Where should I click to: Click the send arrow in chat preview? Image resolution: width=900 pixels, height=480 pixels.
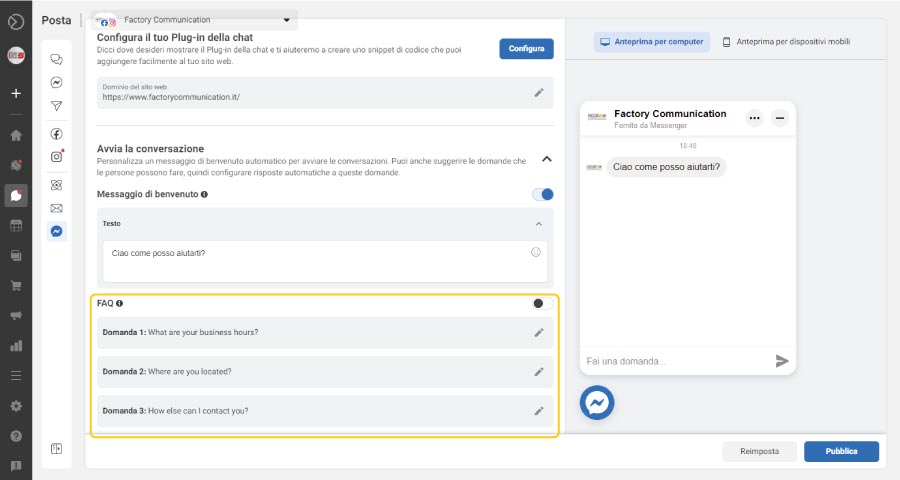pyautogui.click(x=781, y=361)
